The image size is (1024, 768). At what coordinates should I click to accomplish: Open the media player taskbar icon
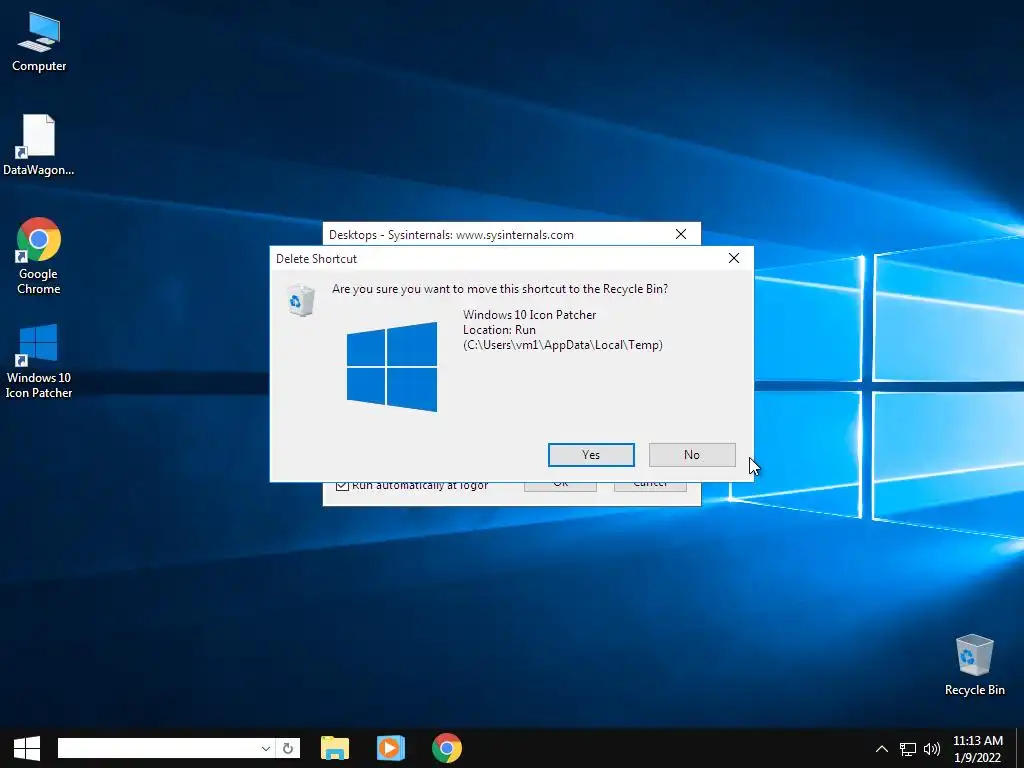[x=391, y=748]
